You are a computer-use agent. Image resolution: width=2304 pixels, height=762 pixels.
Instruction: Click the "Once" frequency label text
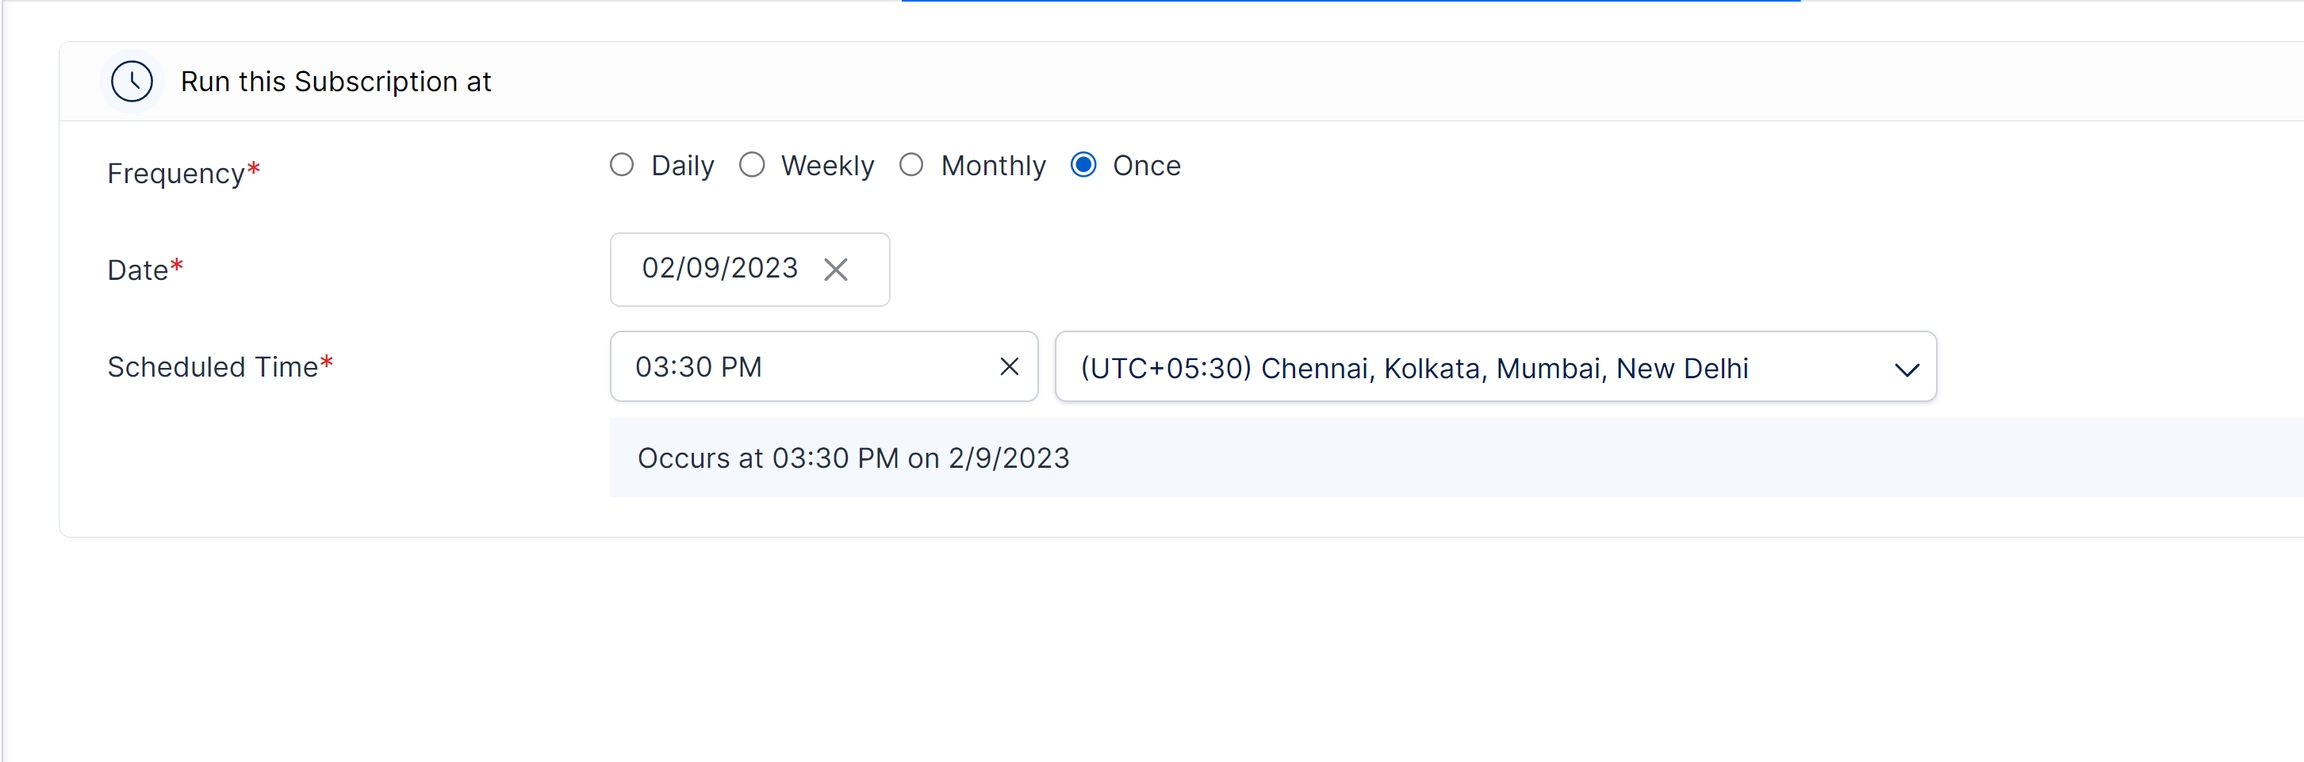[x=1146, y=166]
